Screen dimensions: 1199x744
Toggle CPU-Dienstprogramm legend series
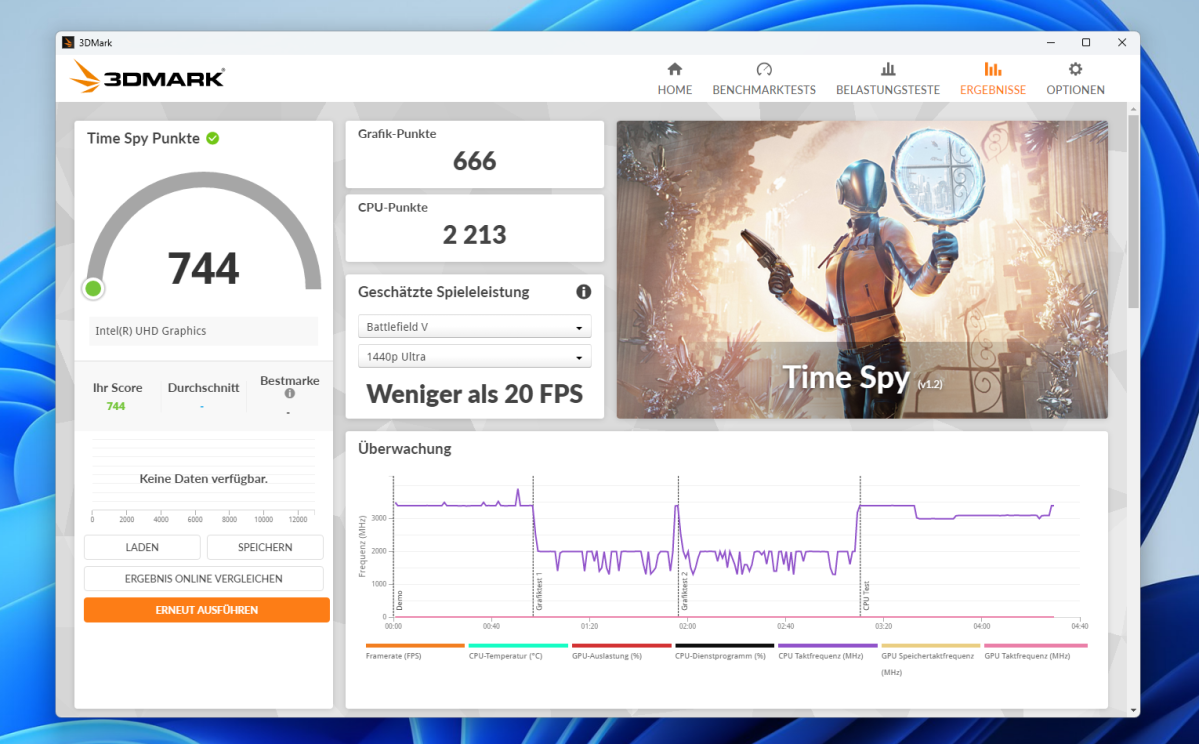(x=724, y=651)
